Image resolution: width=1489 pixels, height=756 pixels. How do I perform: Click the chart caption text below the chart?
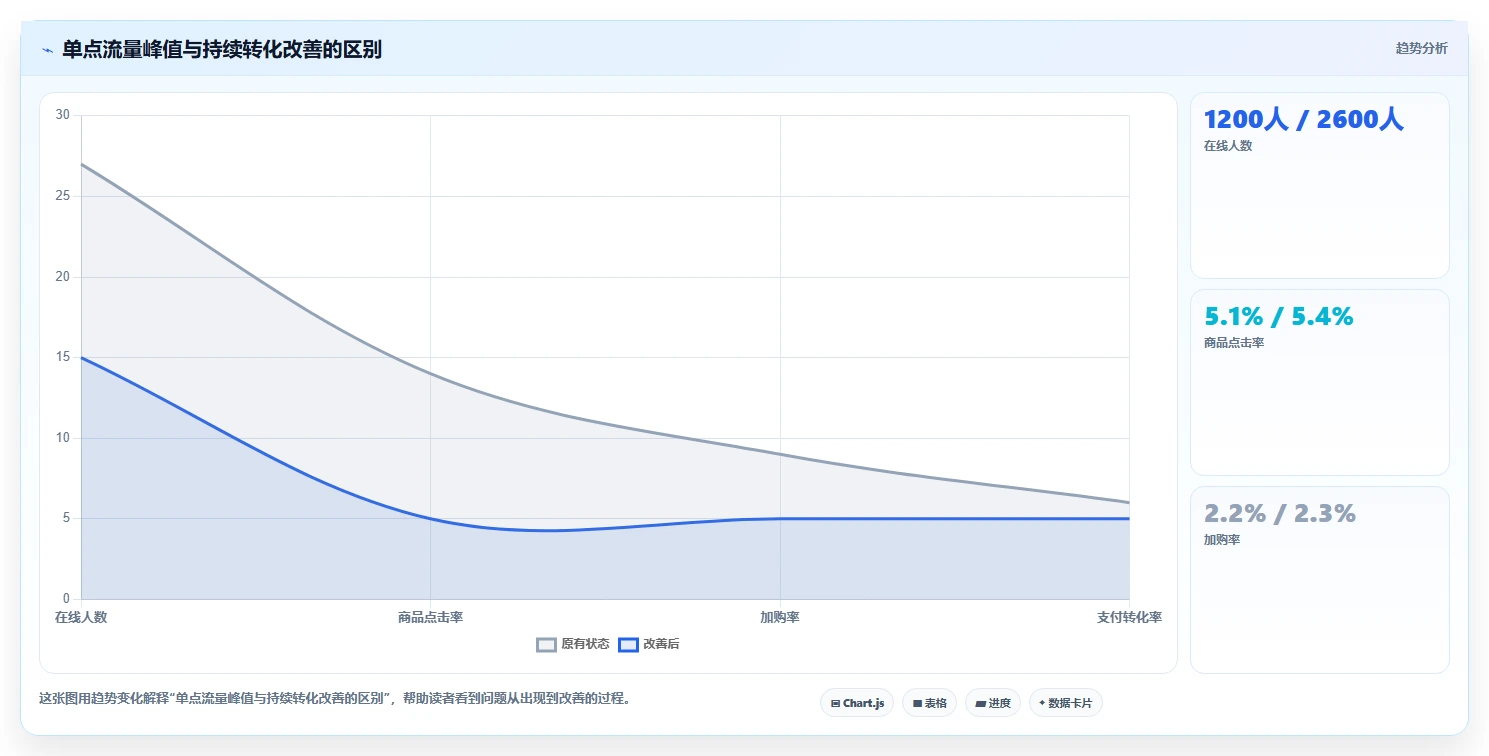click(336, 698)
